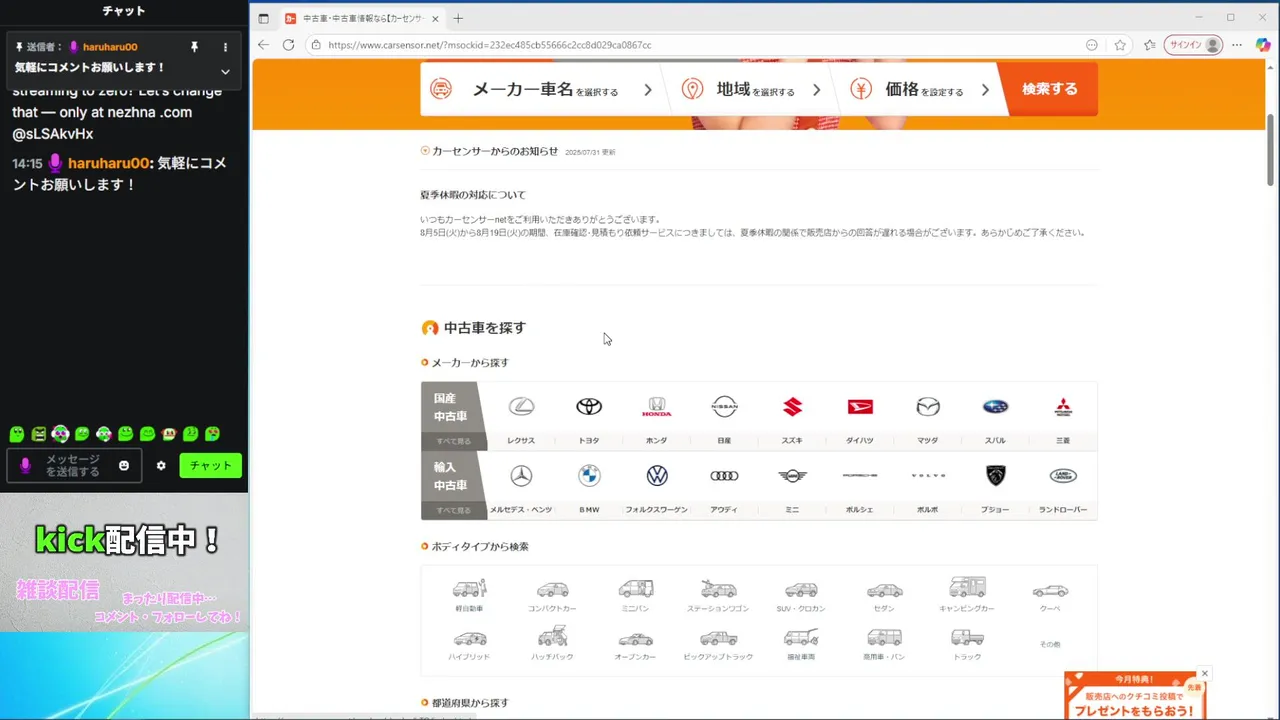This screenshot has height=720, width=1280.
Task: Expand the pinned chat message chevron
Action: click(225, 71)
